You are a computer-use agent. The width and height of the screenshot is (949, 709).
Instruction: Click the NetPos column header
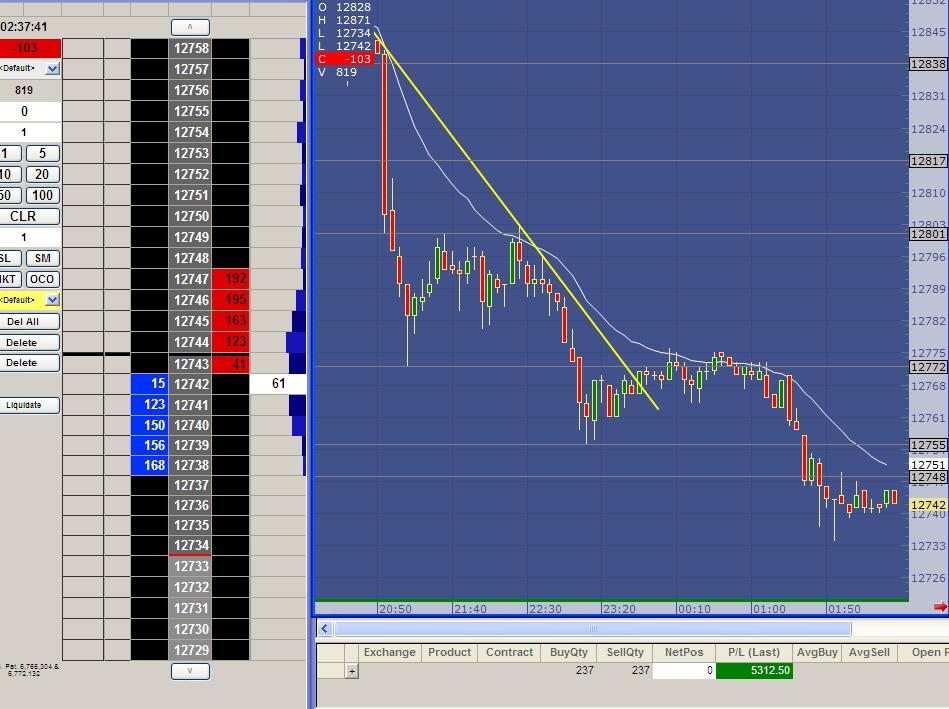pos(683,652)
